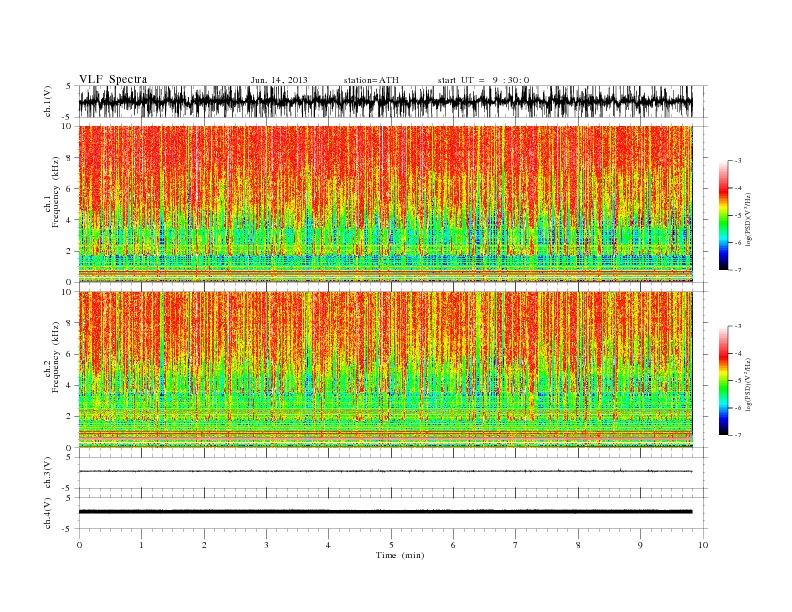Click the "ch.4(V)" axis label
Image resolution: width=792 pixels, height=612 pixels.
pos(48,513)
